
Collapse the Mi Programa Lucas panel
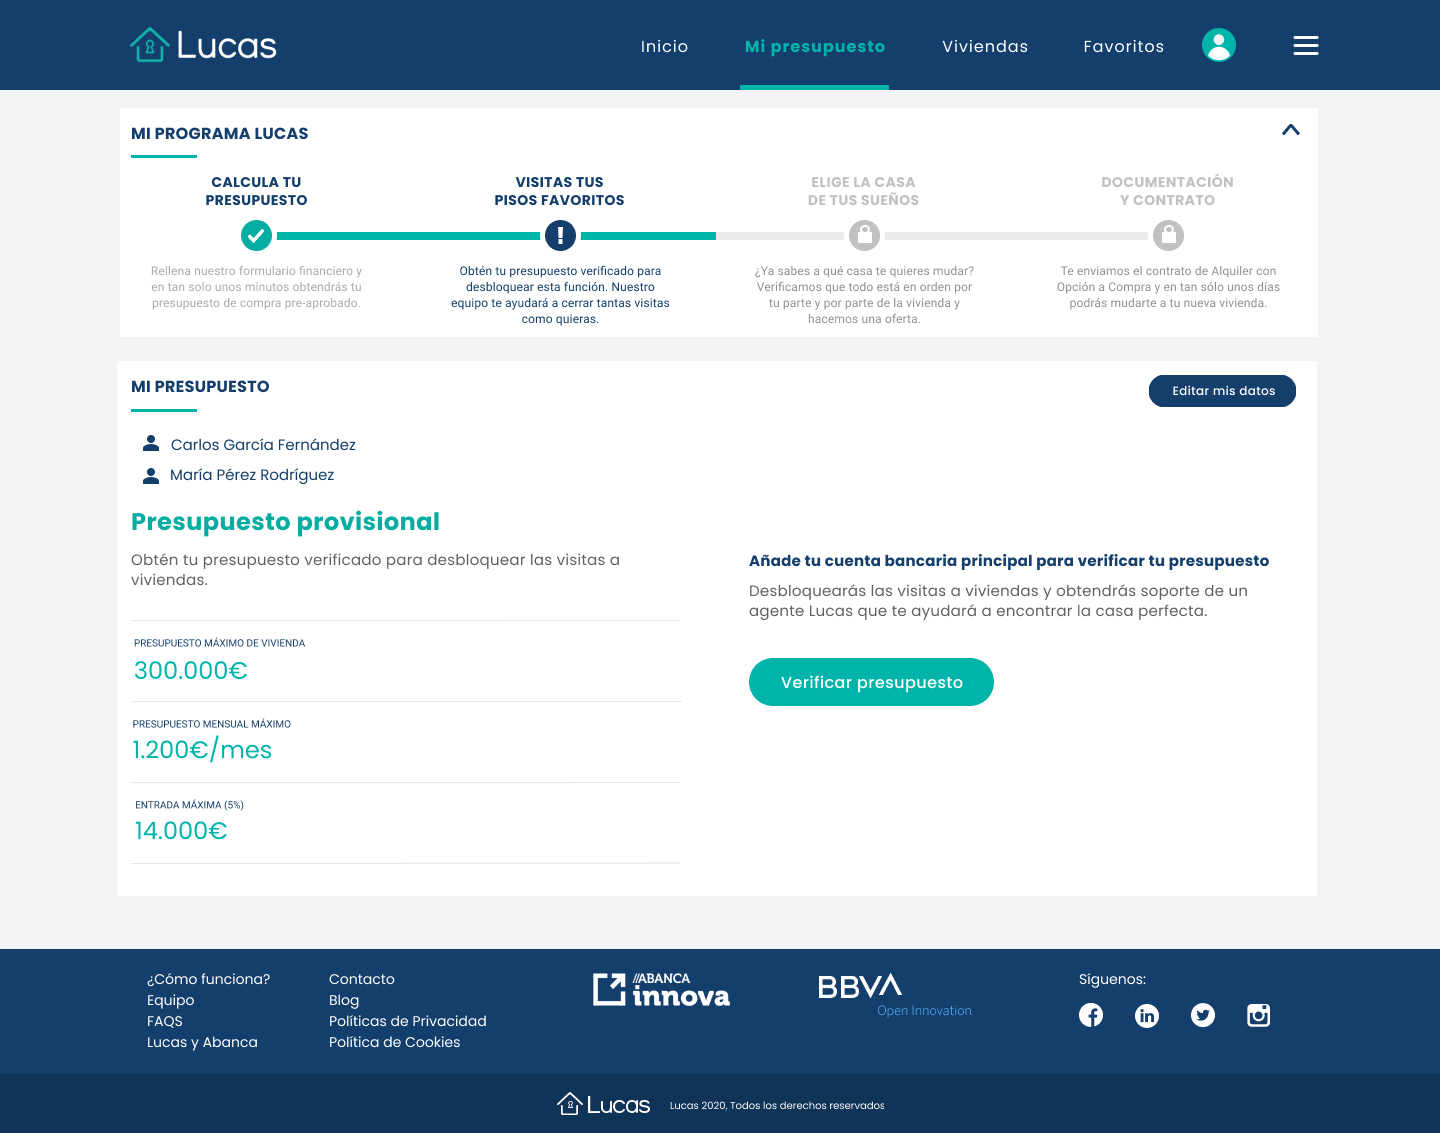coord(1291,130)
